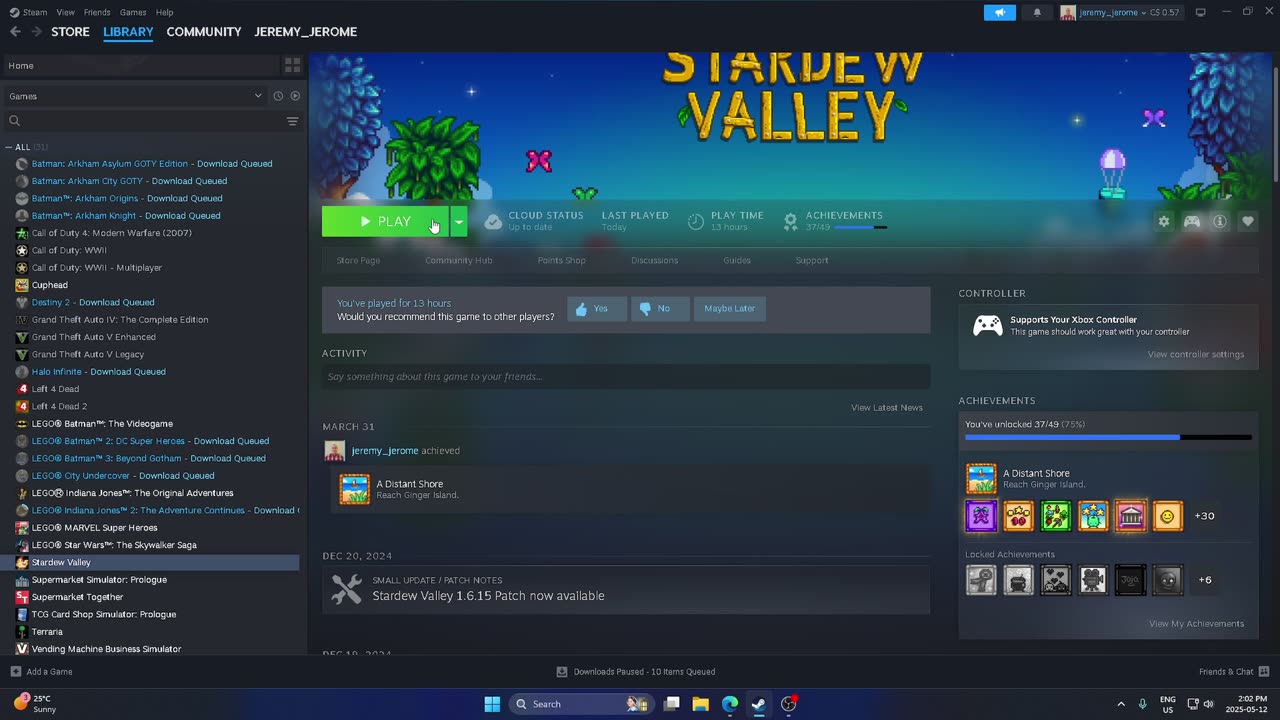Click A Distant Shore icon in activity feed

(354, 490)
